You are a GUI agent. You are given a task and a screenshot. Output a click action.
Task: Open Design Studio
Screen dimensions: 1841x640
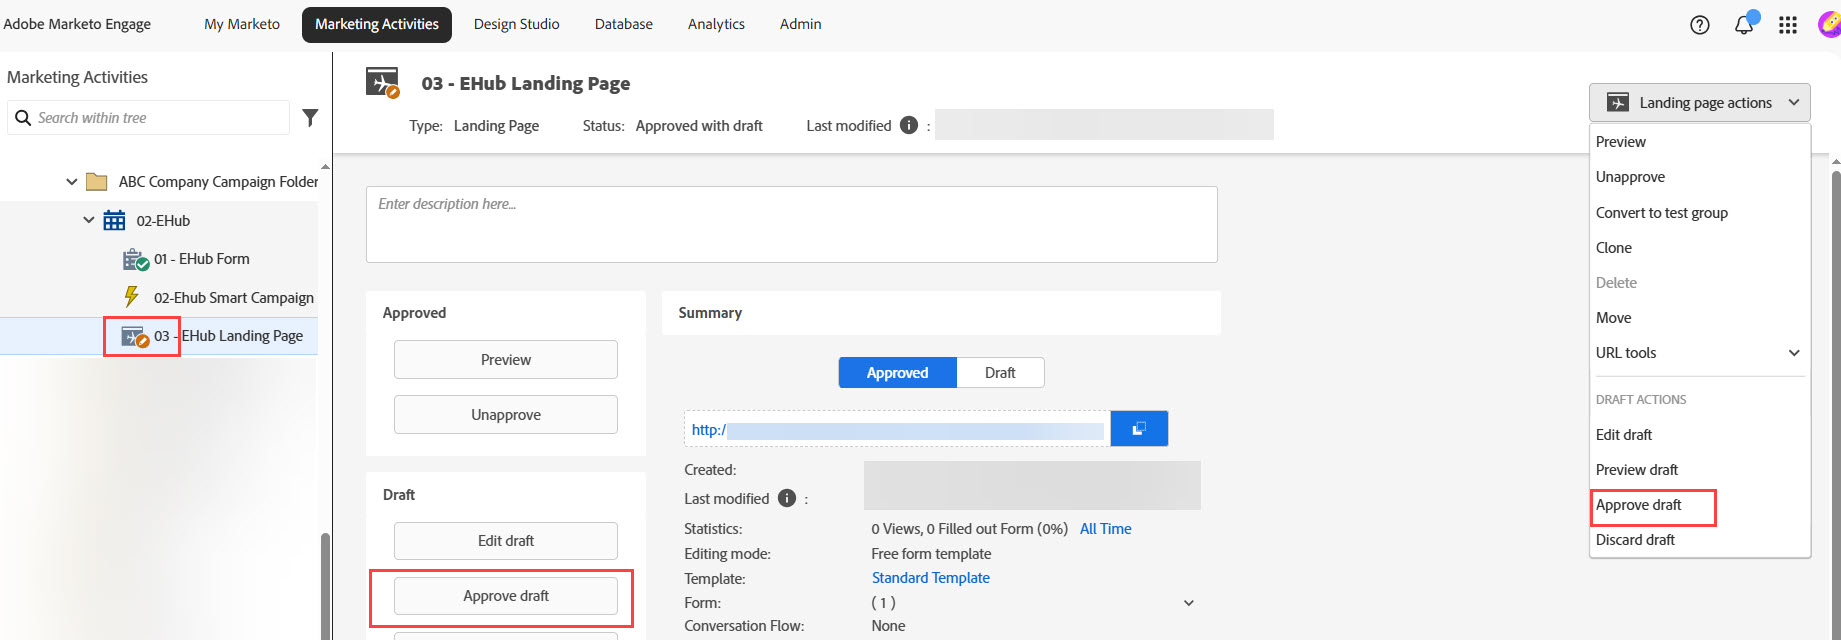[x=516, y=24]
